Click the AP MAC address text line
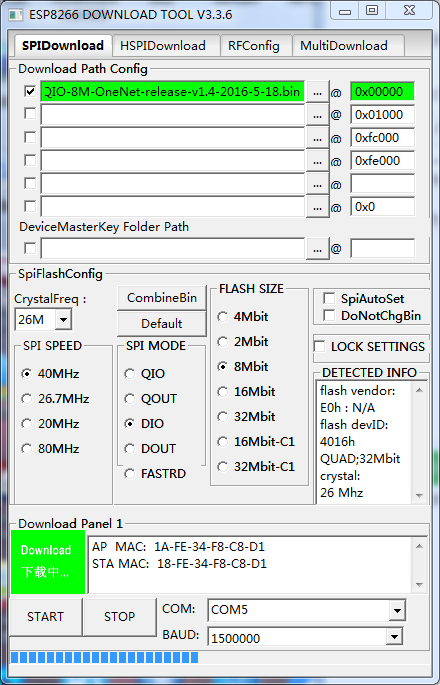The height and width of the screenshot is (685, 440). [178, 547]
